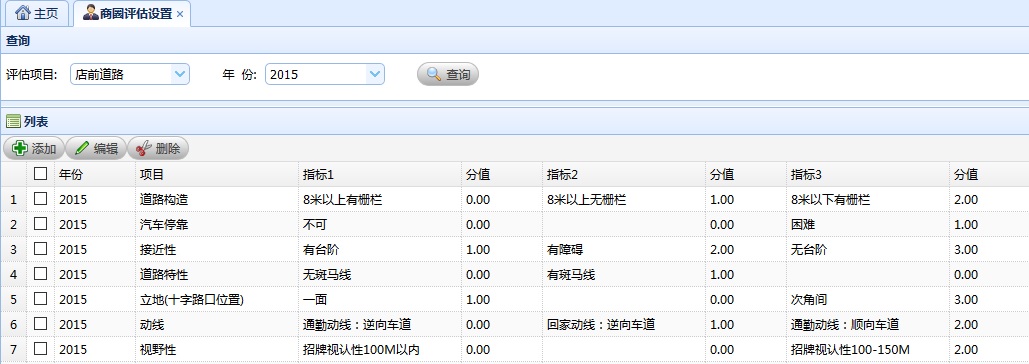Click the magnifier icon in 查询 button
Image resolution: width=1029 pixels, height=364 pixels.
coord(434,74)
